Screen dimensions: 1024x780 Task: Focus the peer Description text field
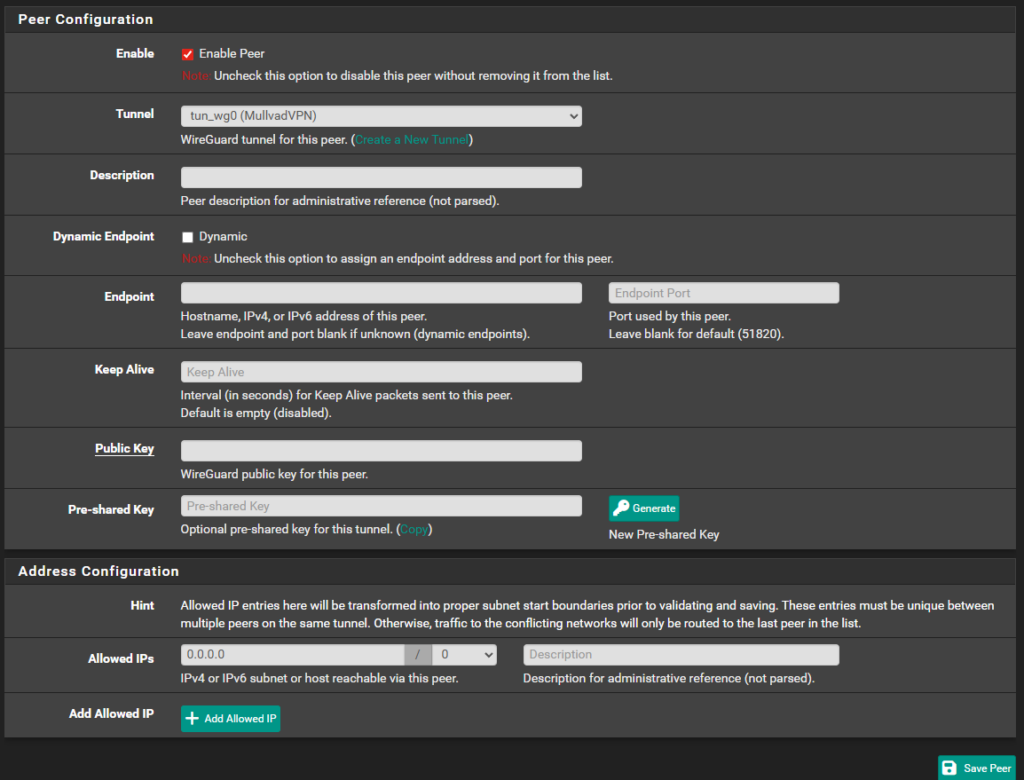[x=381, y=177]
